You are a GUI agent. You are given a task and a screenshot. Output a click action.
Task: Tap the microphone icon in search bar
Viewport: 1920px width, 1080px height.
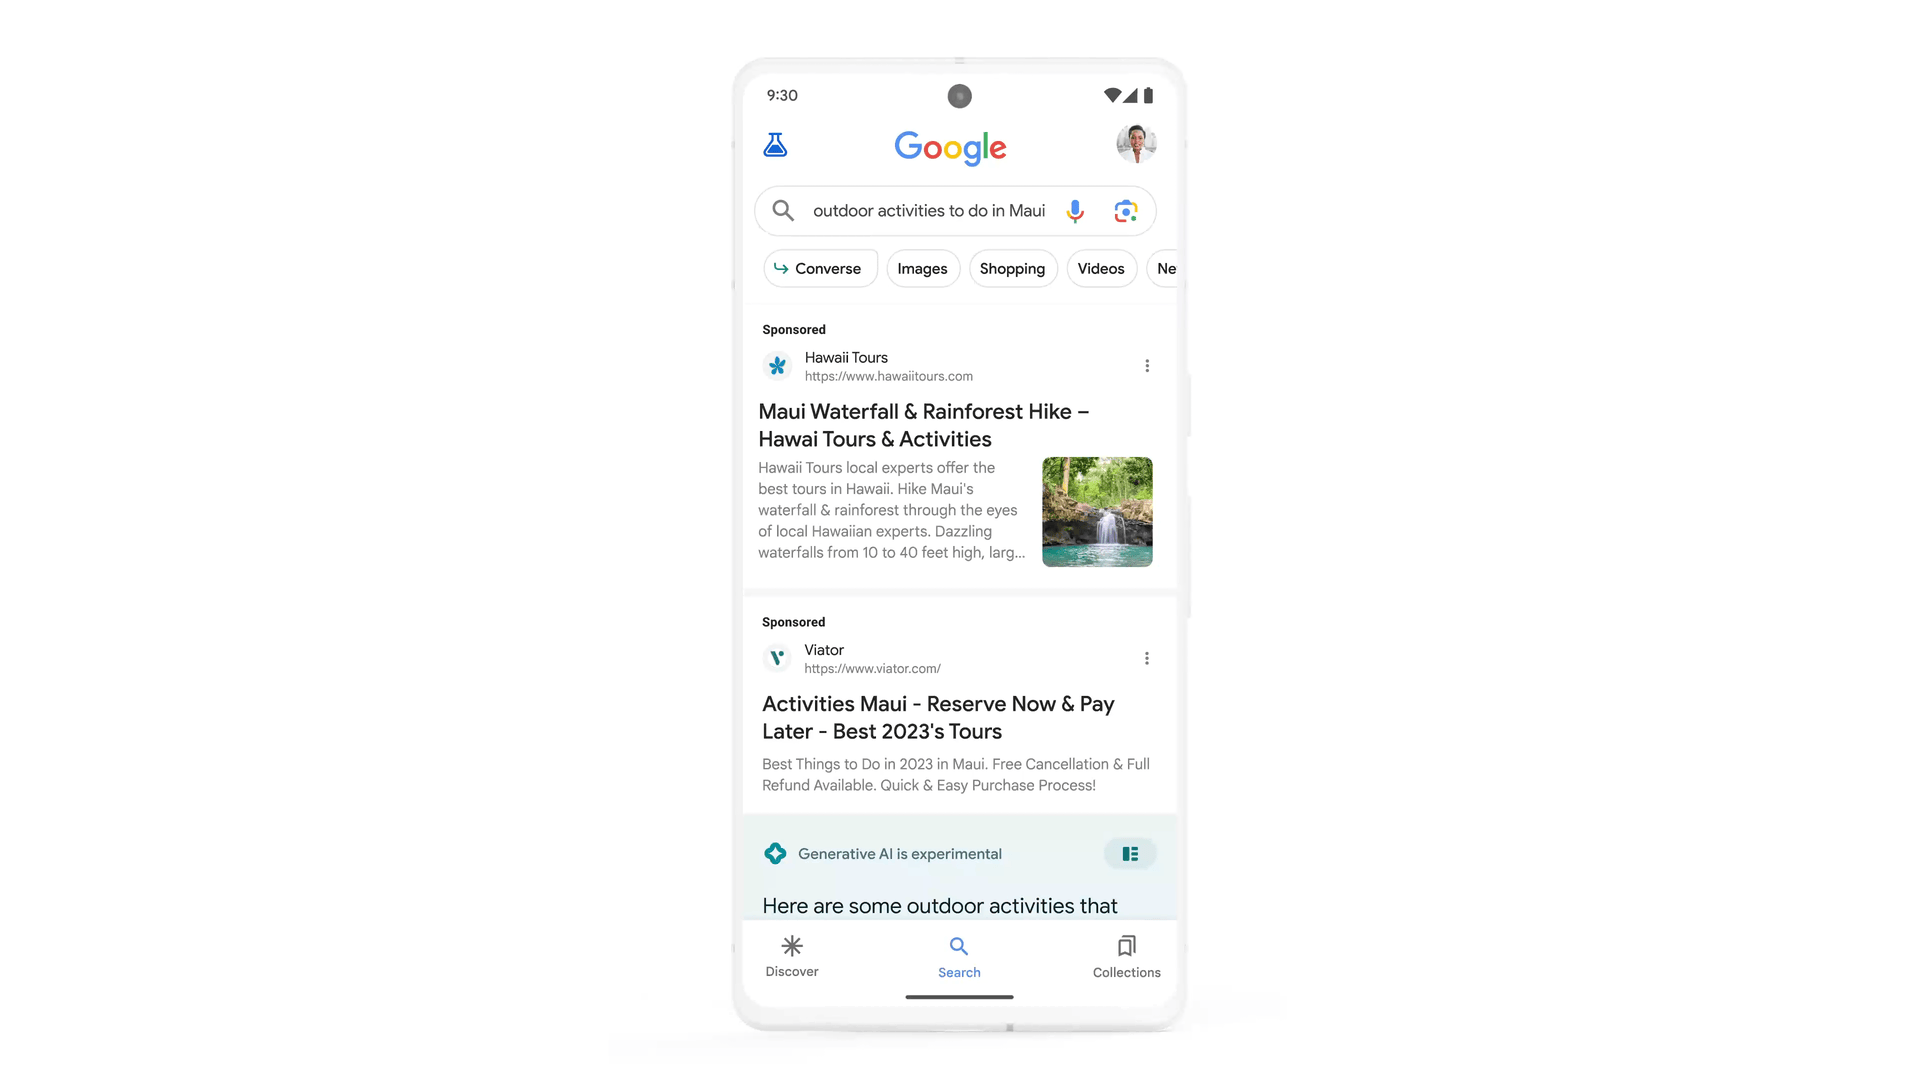[1076, 211]
